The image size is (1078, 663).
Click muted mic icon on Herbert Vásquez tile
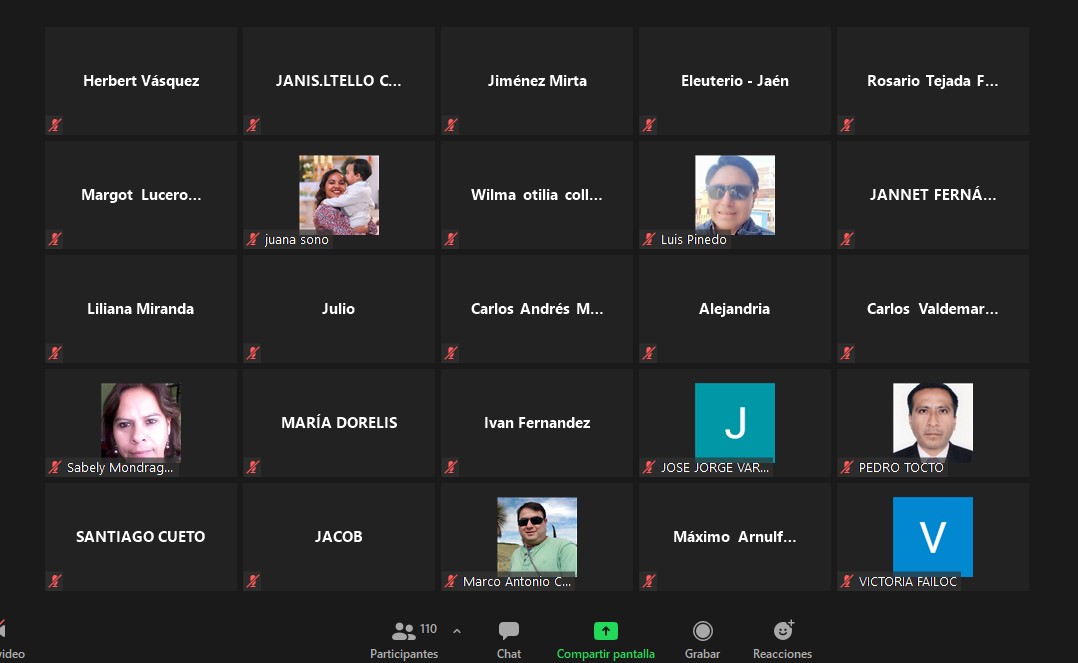[x=56, y=125]
